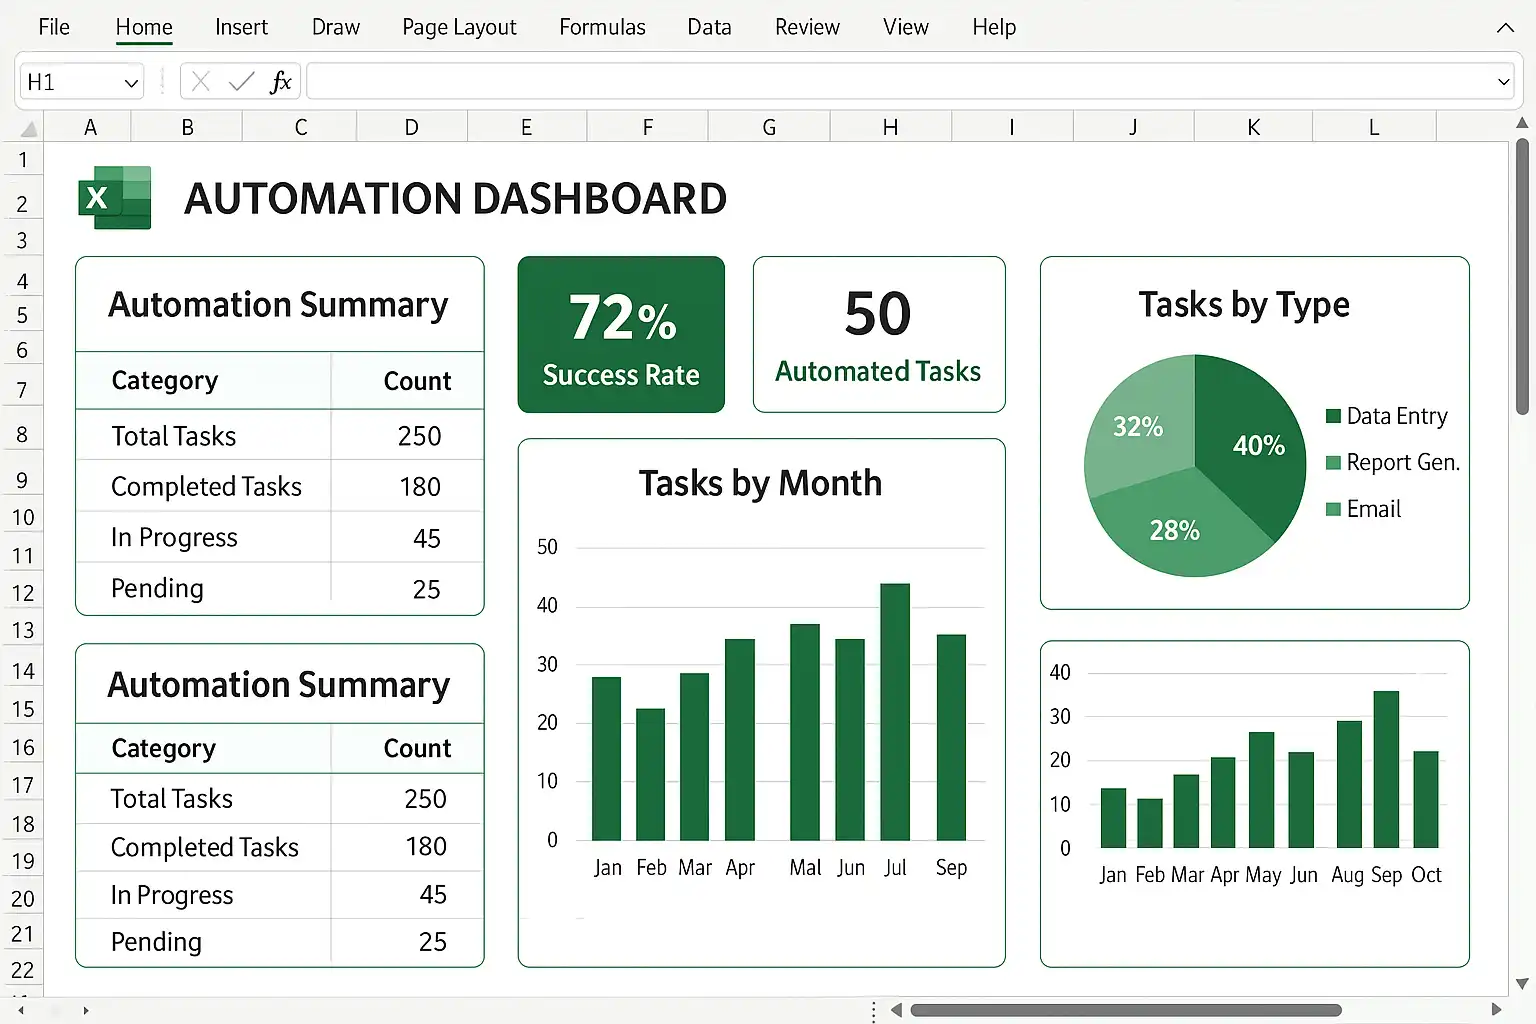The width and height of the screenshot is (1536, 1024).
Task: Click the horizontal scrollbar right arrow
Action: click(1496, 1010)
